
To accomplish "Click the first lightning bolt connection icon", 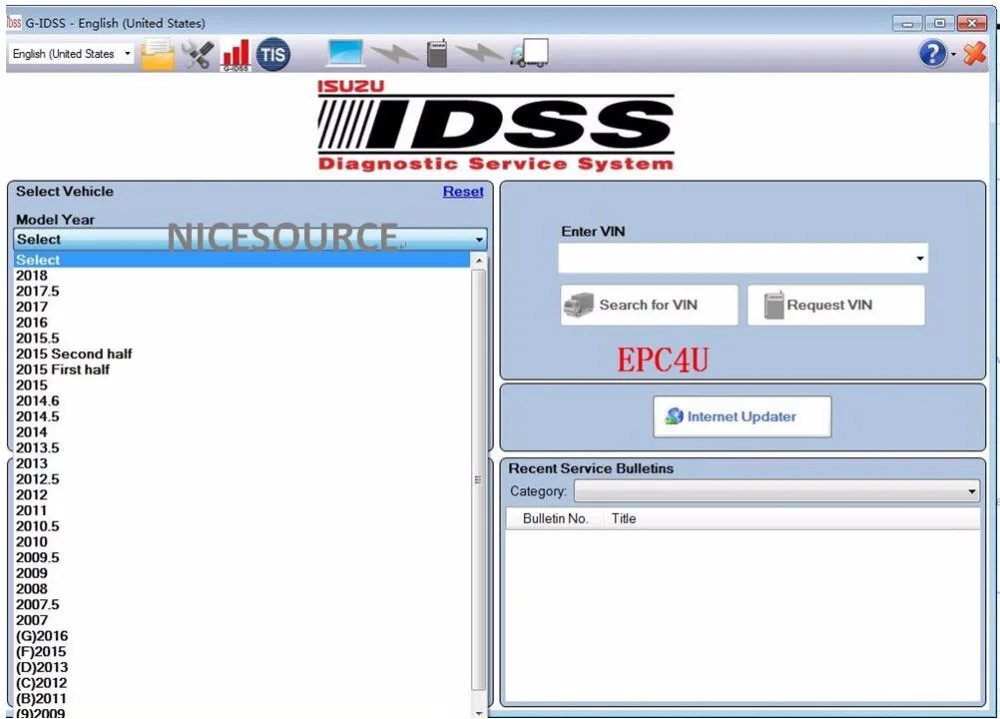I will [394, 54].
